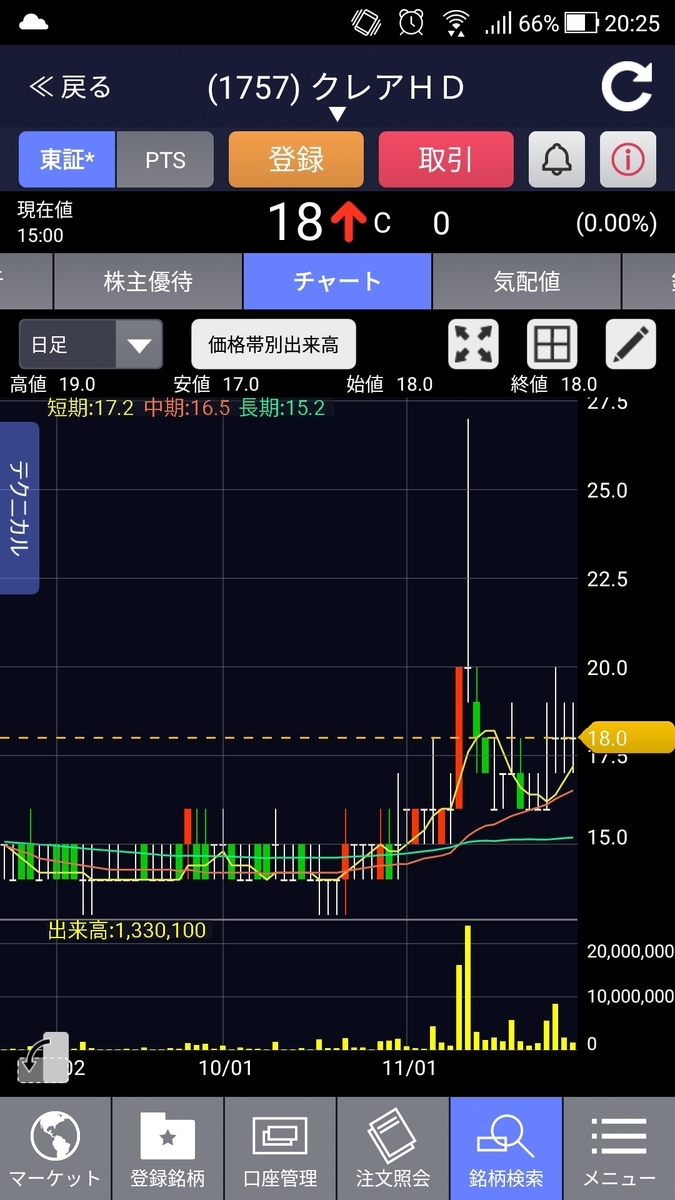Tap the signal strength status icon
Image resolution: width=675 pixels, height=1200 pixels.
point(498,22)
